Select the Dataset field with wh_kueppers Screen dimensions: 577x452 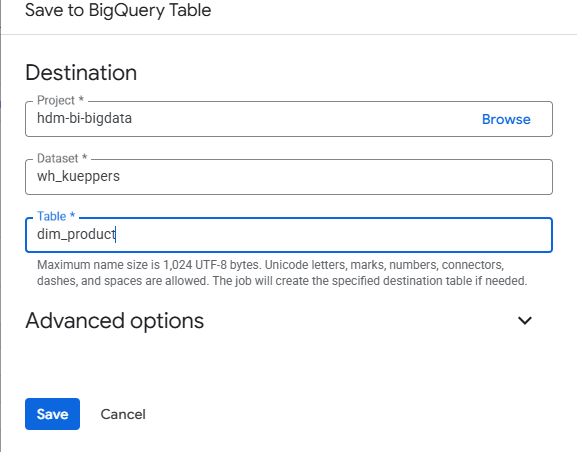click(x=289, y=177)
